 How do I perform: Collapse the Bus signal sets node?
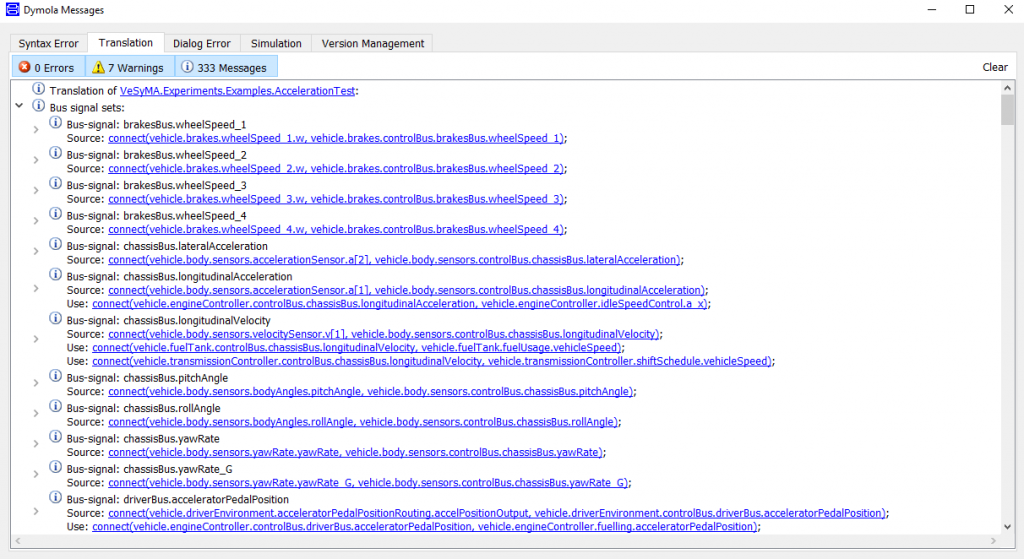click(19, 106)
